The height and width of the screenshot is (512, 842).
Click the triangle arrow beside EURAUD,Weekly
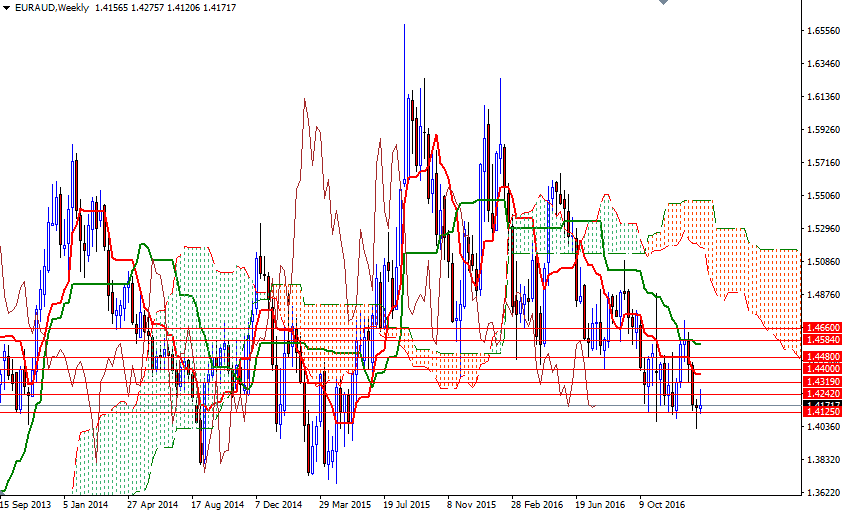6,8
